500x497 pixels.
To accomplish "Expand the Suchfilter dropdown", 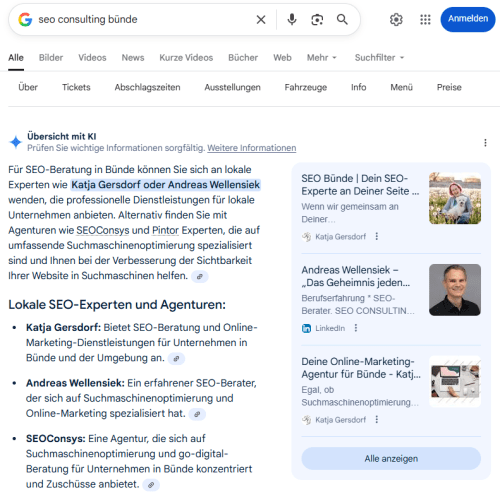I will pos(379,58).
